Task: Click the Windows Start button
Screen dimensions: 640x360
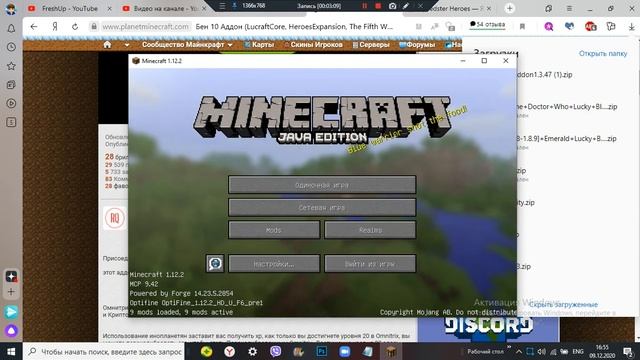Action: (11, 351)
